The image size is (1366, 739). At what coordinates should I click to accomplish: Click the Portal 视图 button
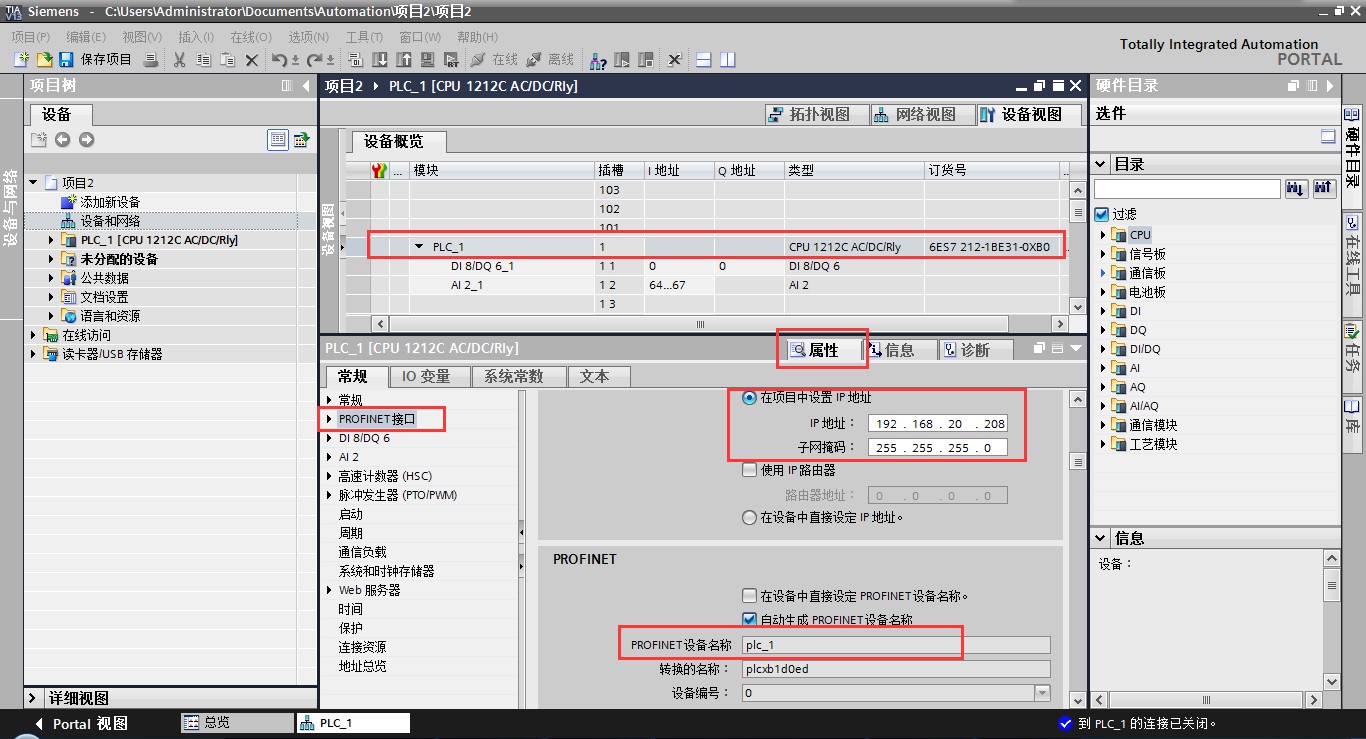pyautogui.click(x=82, y=724)
